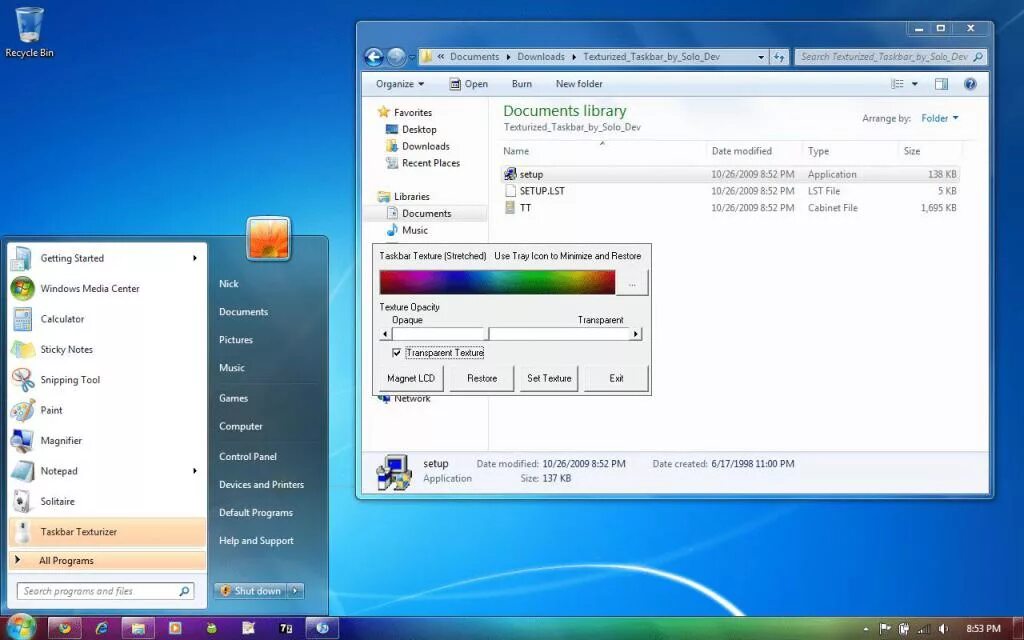Select the setup application file
The height and width of the screenshot is (640, 1024).
point(730,174)
